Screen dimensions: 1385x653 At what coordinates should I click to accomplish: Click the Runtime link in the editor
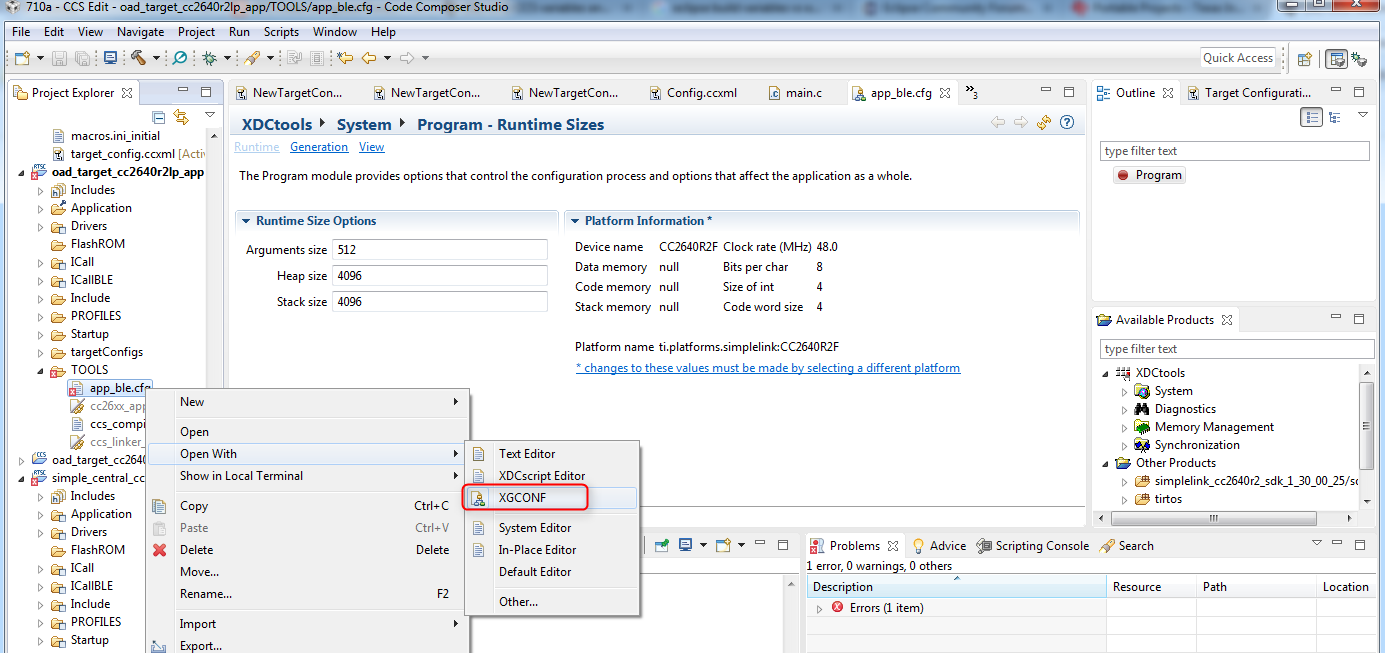[x=256, y=146]
